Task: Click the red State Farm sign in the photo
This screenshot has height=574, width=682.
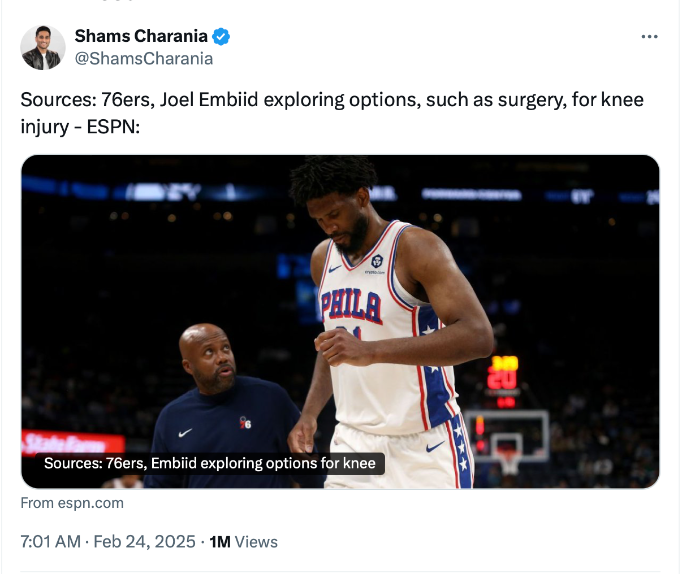Action: pos(65,442)
